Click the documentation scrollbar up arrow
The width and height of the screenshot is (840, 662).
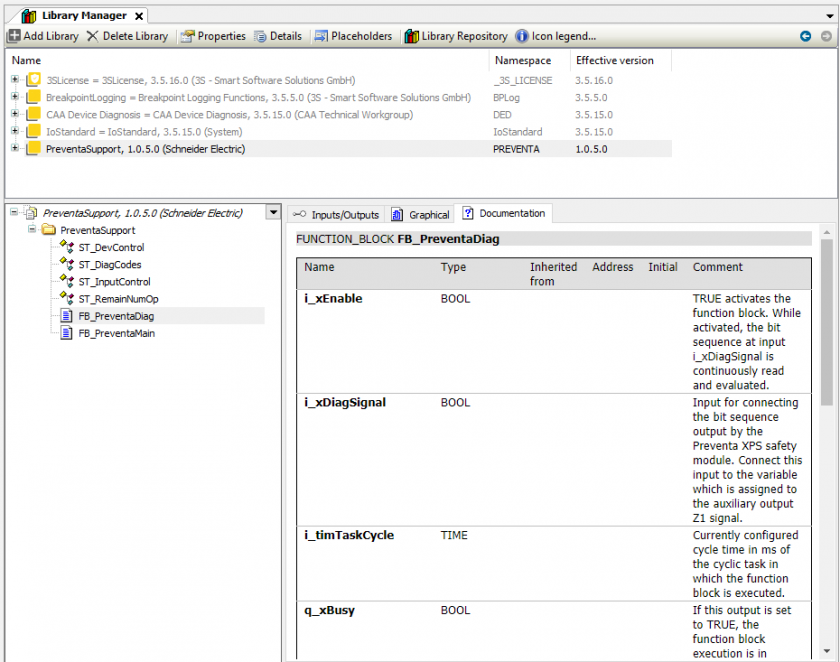827,232
